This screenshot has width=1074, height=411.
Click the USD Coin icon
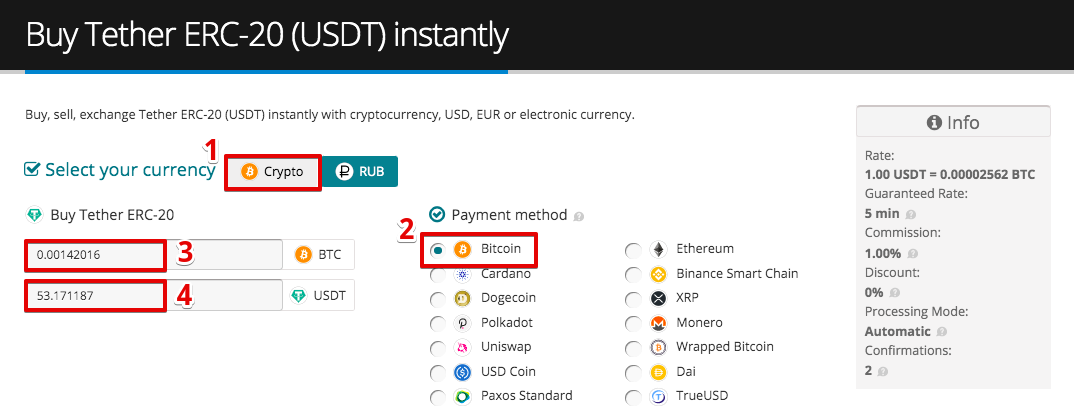click(x=463, y=373)
